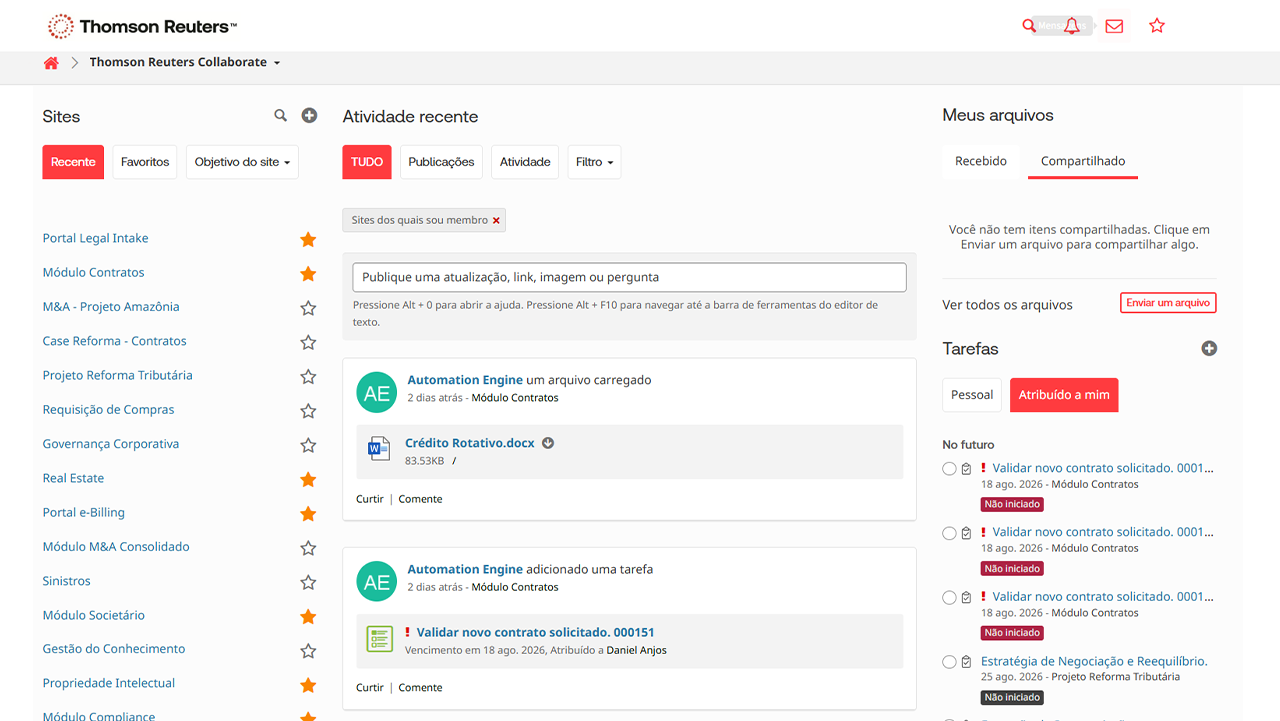Open the Real Estate site
1280x721 pixels.
[x=73, y=478]
